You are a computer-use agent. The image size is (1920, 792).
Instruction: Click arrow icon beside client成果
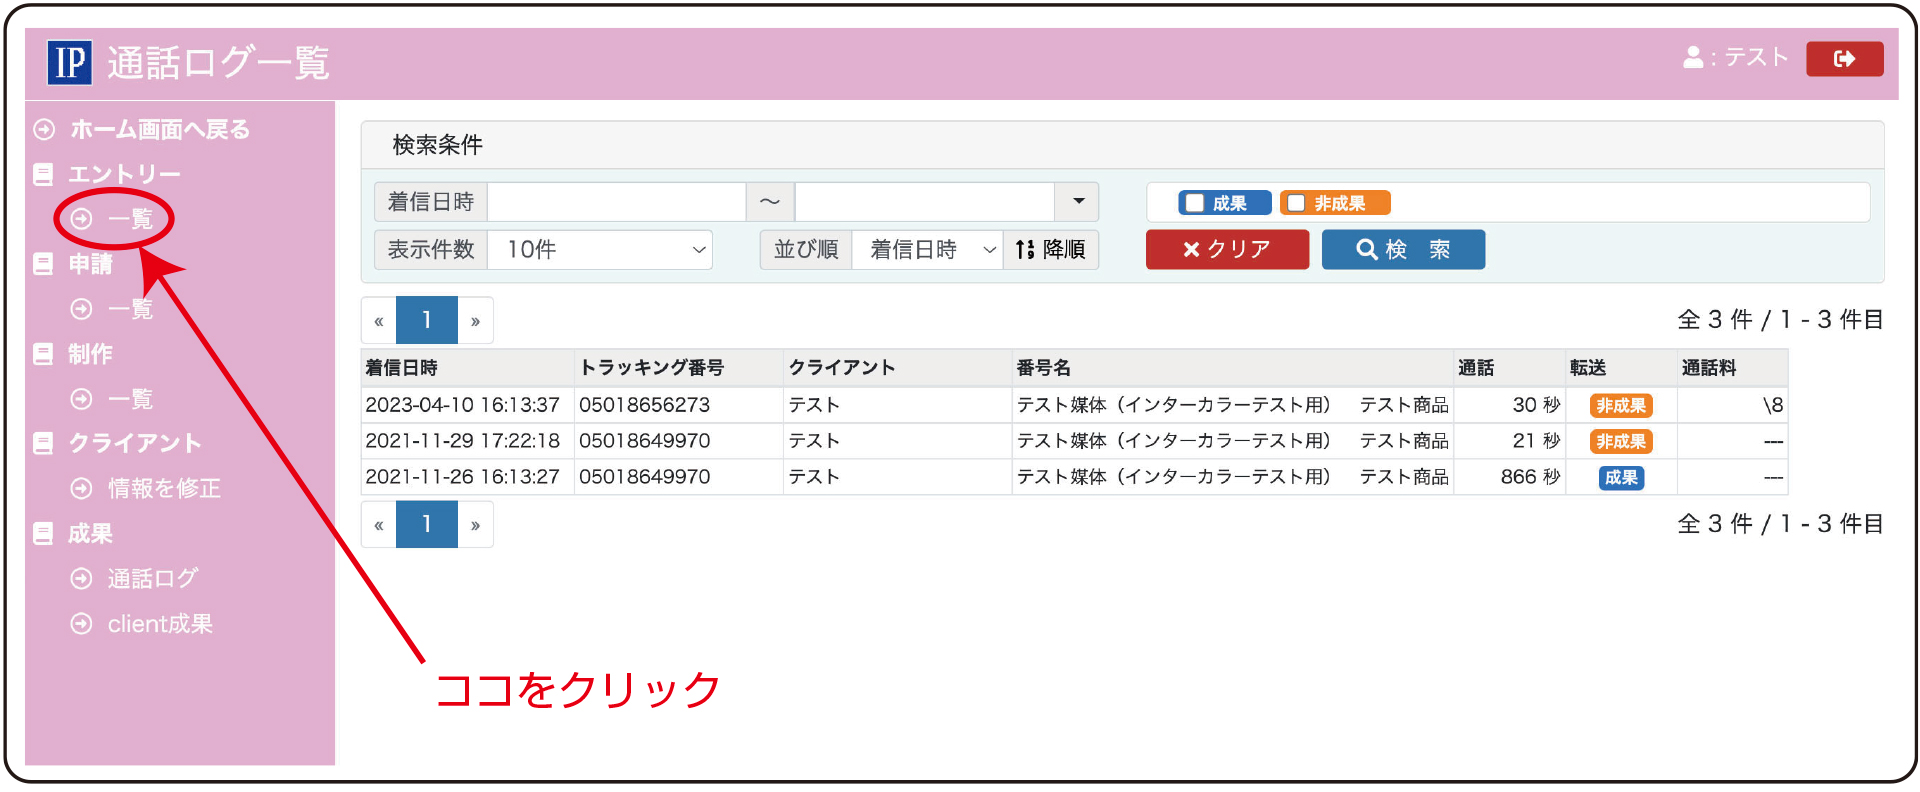pos(82,624)
